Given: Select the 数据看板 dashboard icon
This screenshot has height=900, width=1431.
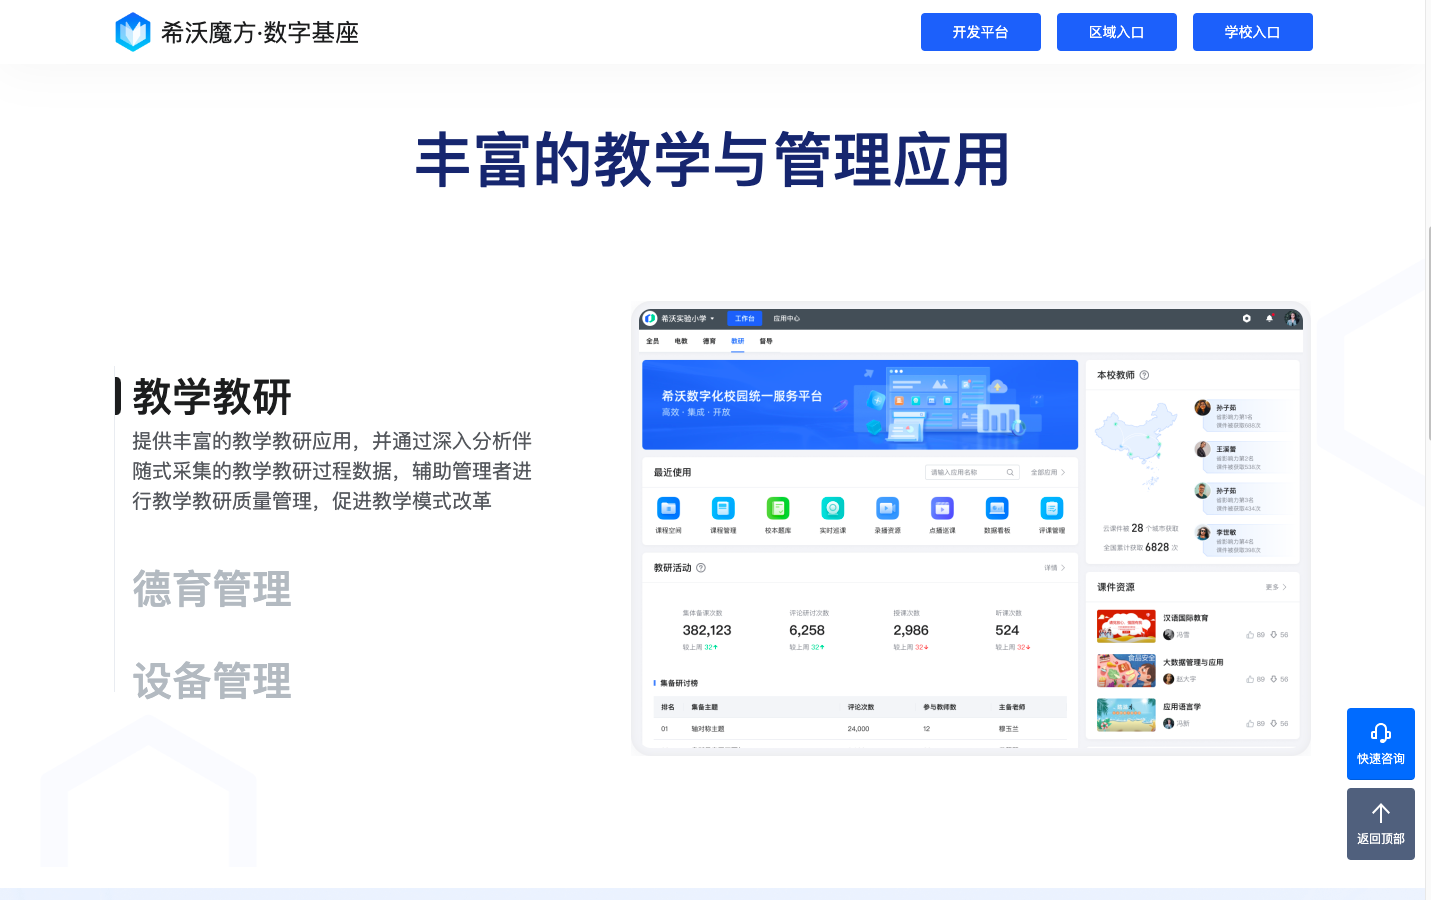Looking at the screenshot, I should click(996, 508).
